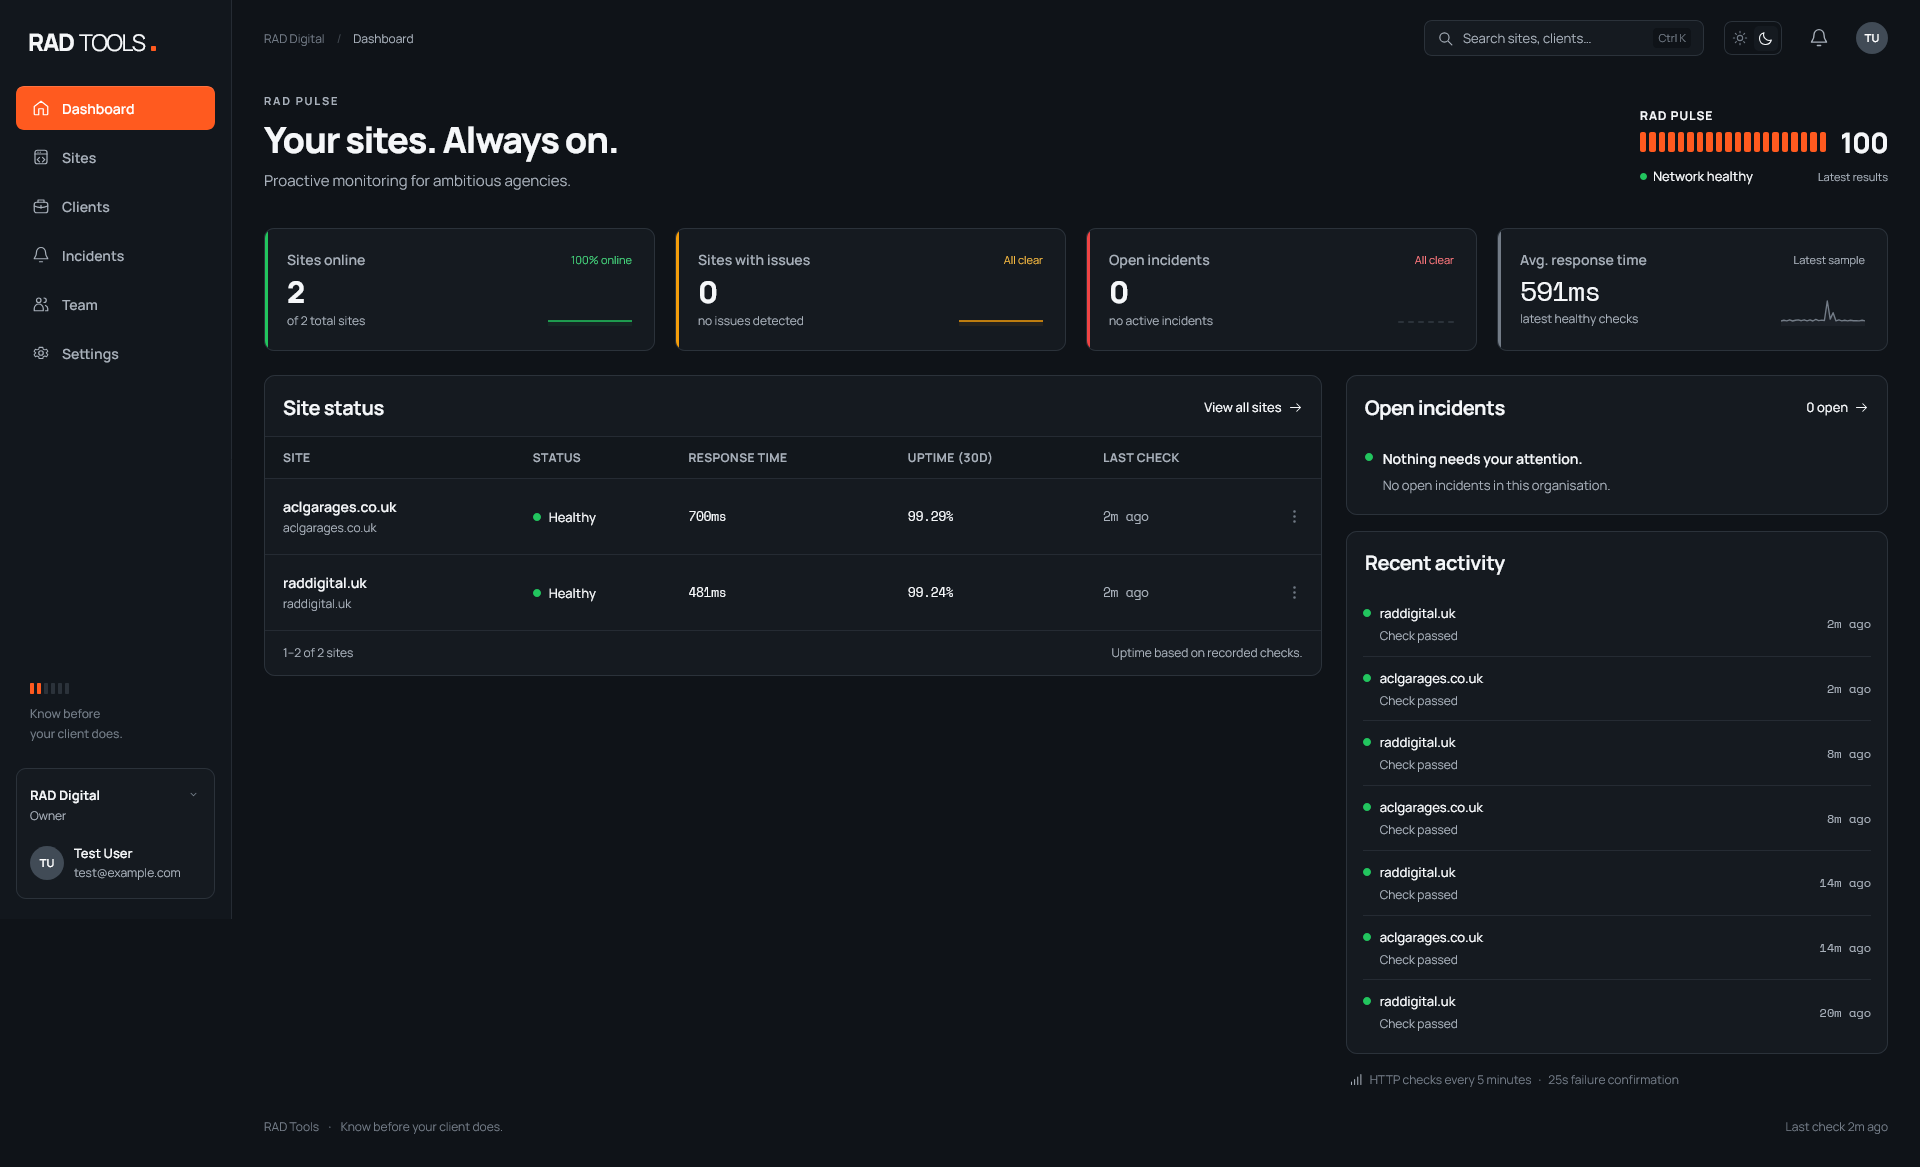Click the UPTIME (30D) column header
The height and width of the screenshot is (1167, 1920).
[949, 458]
